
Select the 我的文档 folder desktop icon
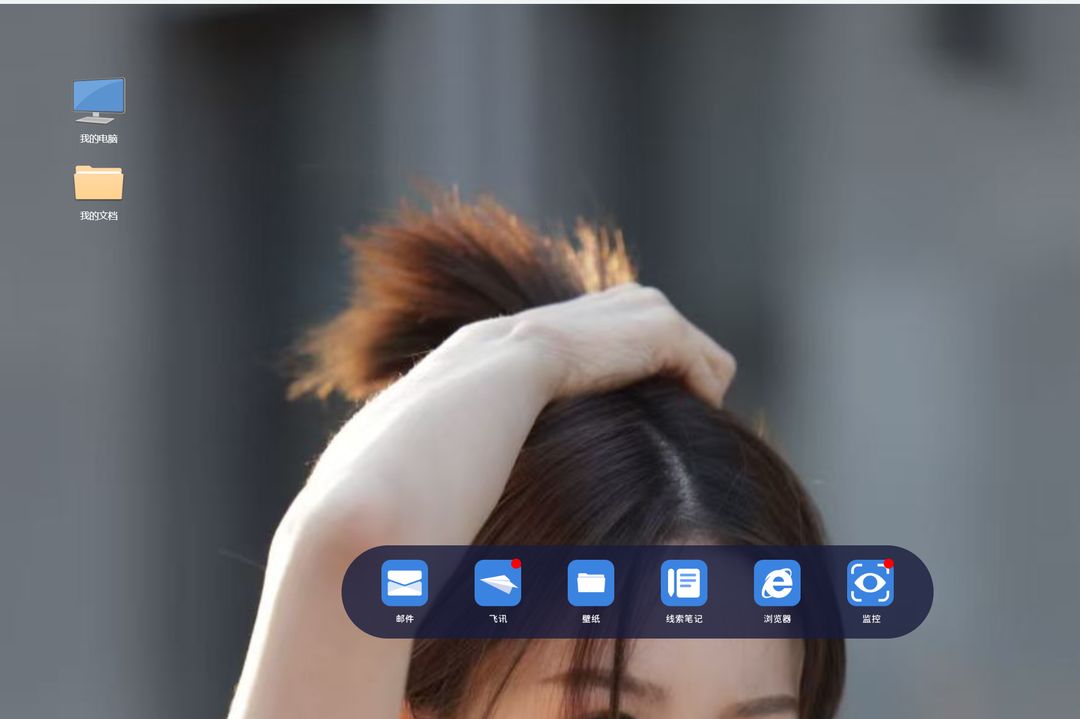coord(98,183)
